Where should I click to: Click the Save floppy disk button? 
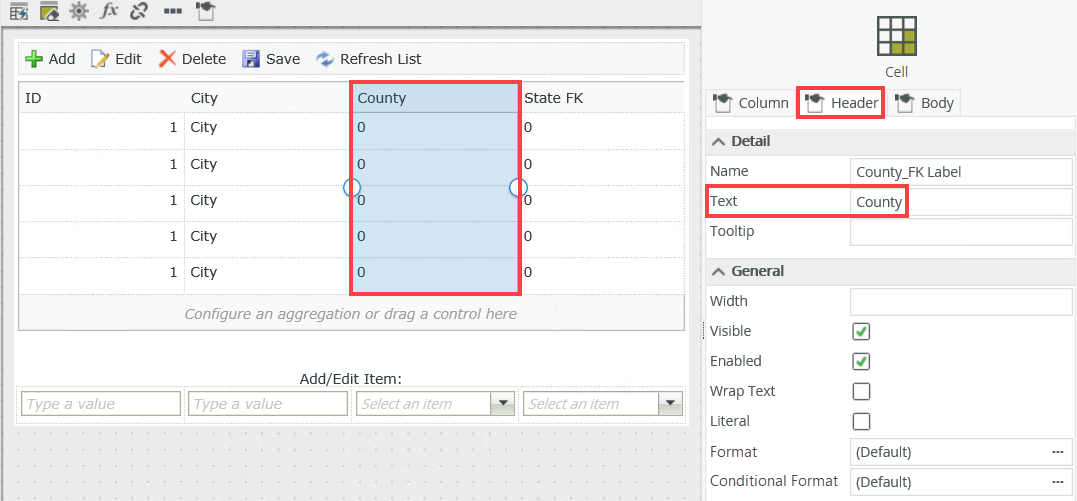(271, 59)
